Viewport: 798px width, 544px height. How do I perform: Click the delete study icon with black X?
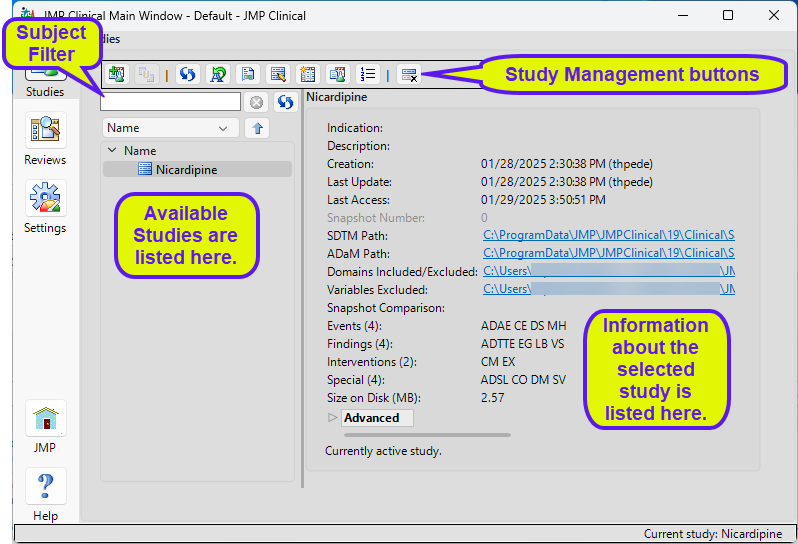(x=408, y=74)
